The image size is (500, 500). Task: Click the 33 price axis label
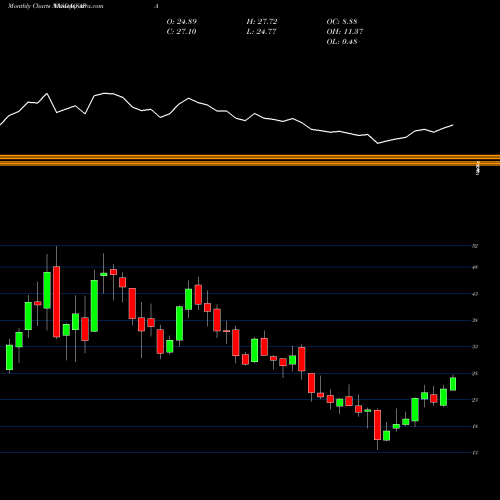point(475,347)
